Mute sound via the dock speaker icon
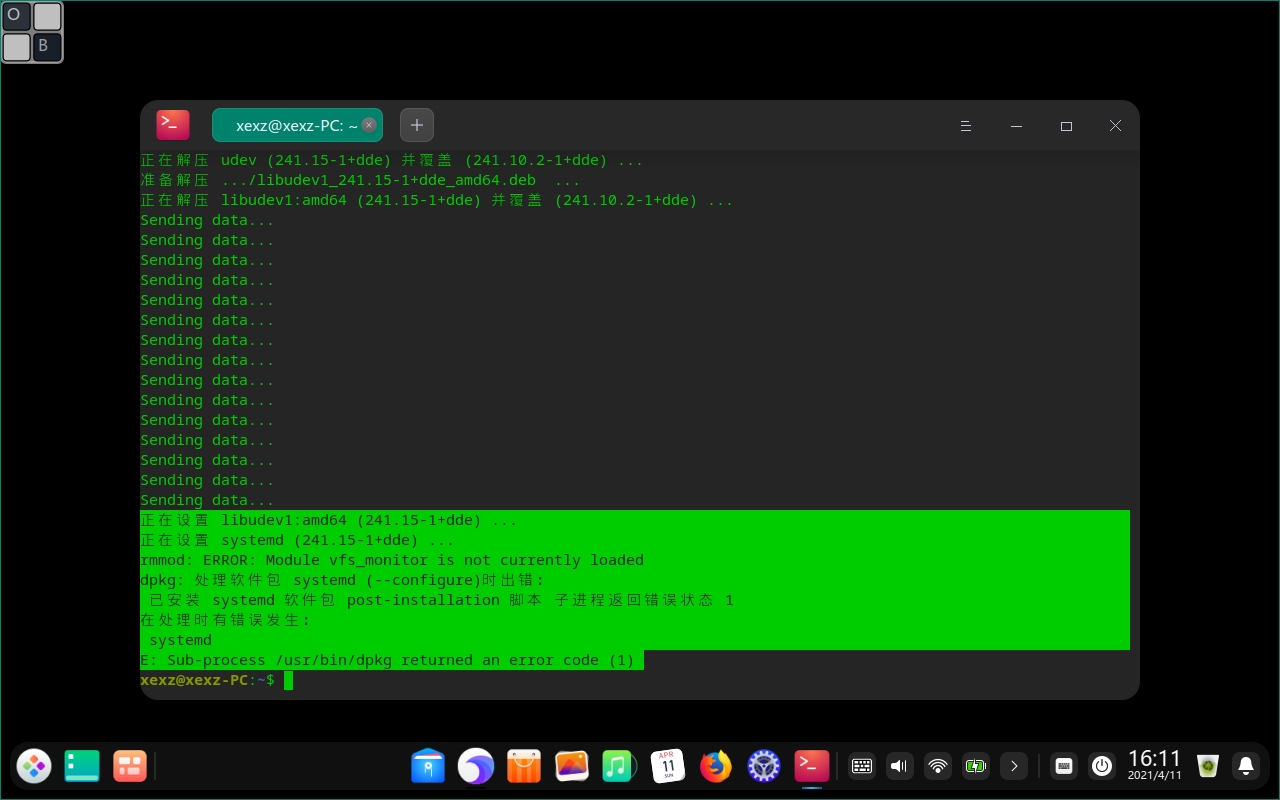 point(899,766)
